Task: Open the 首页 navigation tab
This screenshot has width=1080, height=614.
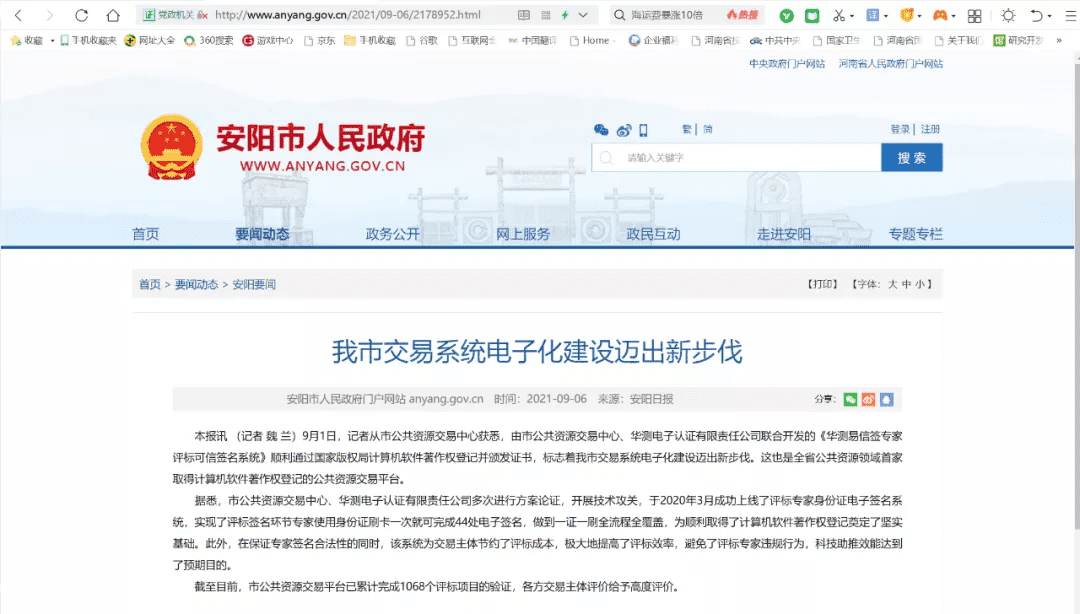Action: coord(145,234)
